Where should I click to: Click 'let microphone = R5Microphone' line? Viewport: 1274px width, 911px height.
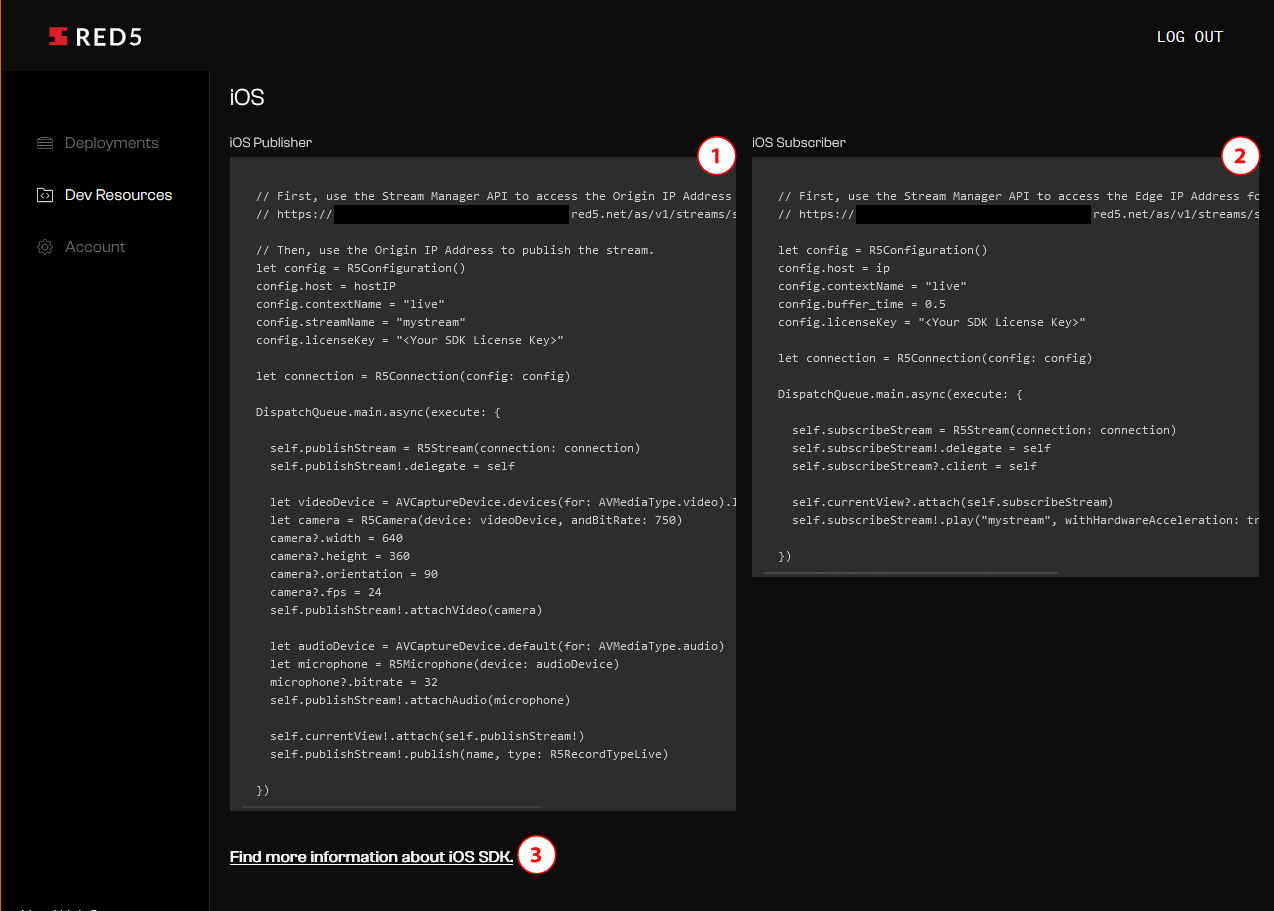point(445,664)
